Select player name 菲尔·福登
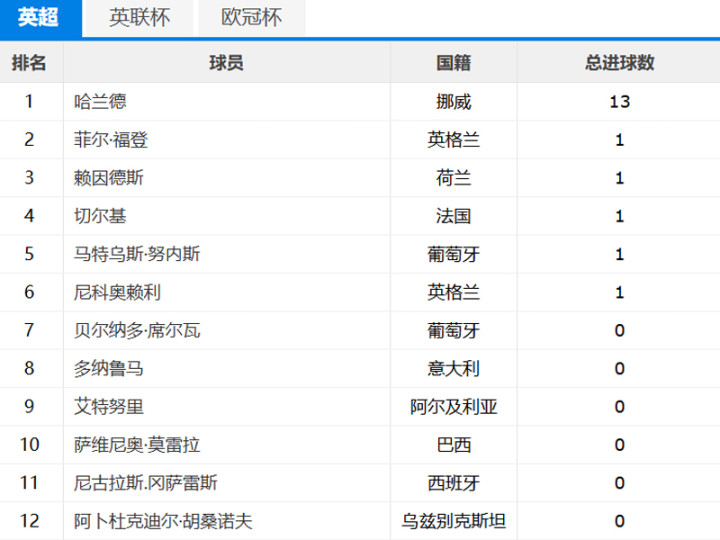 coord(111,140)
